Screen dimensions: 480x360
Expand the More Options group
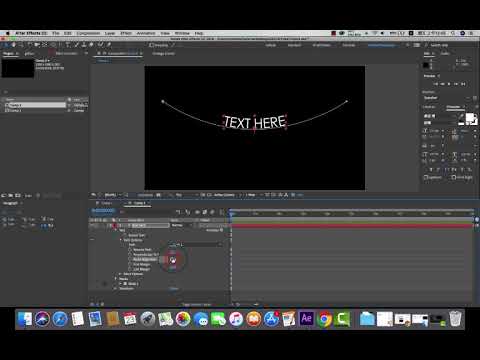pyautogui.click(x=121, y=274)
